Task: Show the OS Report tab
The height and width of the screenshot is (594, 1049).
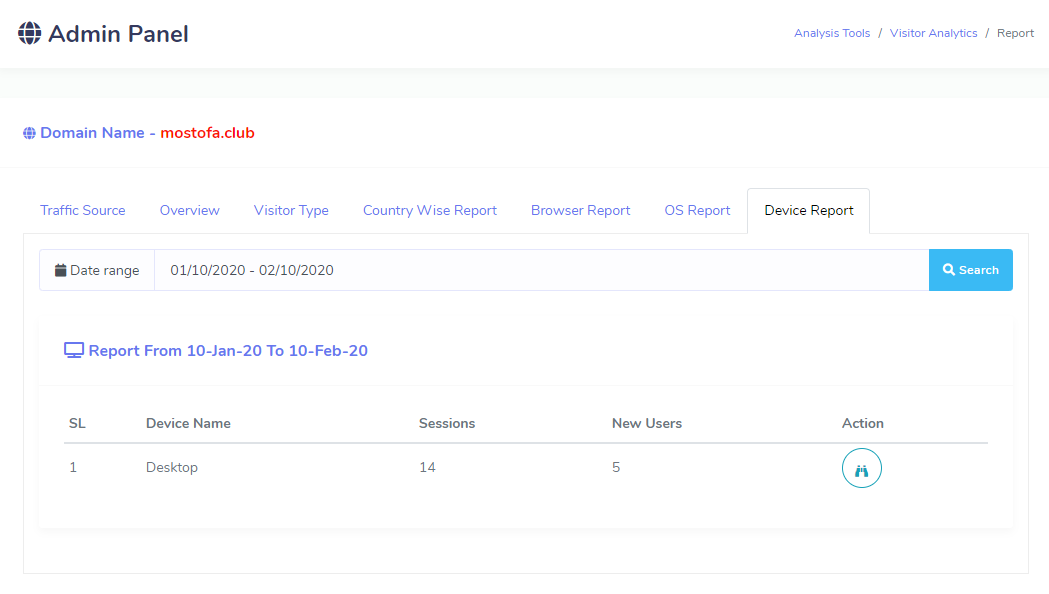Action: 697,211
